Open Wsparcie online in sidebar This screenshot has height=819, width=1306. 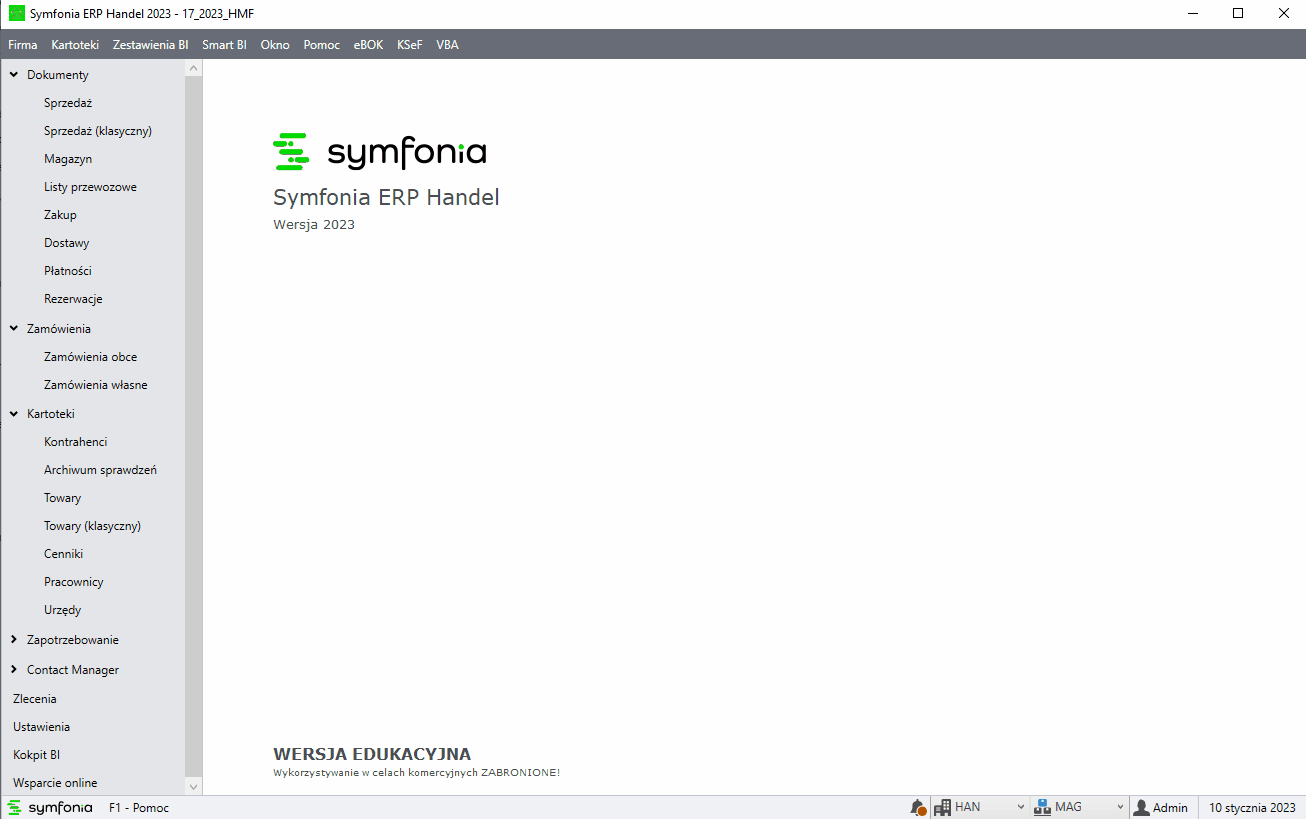point(55,783)
